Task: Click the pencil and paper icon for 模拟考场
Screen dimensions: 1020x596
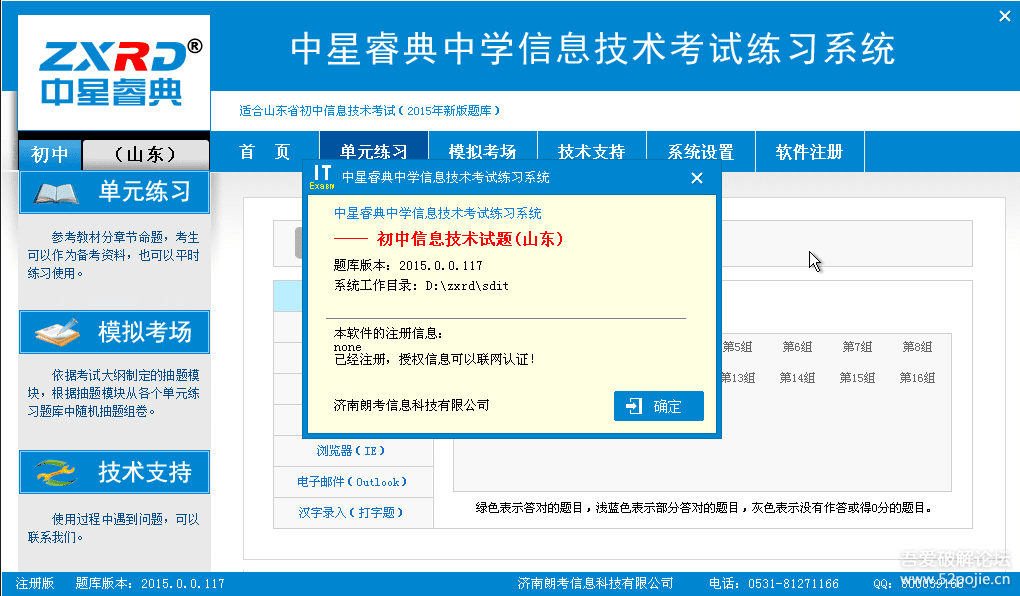Action: [56, 332]
